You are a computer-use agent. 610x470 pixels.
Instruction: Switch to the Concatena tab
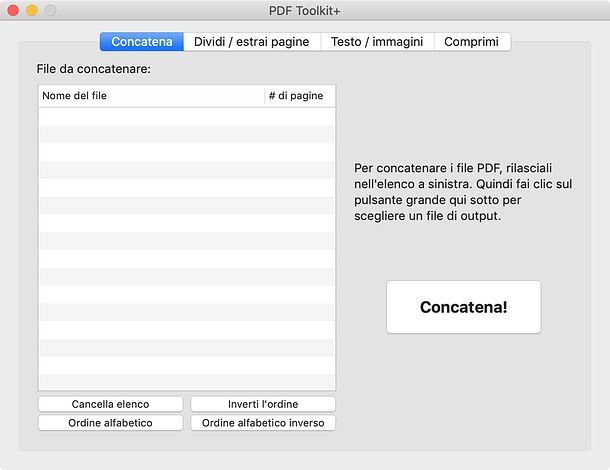(x=142, y=42)
